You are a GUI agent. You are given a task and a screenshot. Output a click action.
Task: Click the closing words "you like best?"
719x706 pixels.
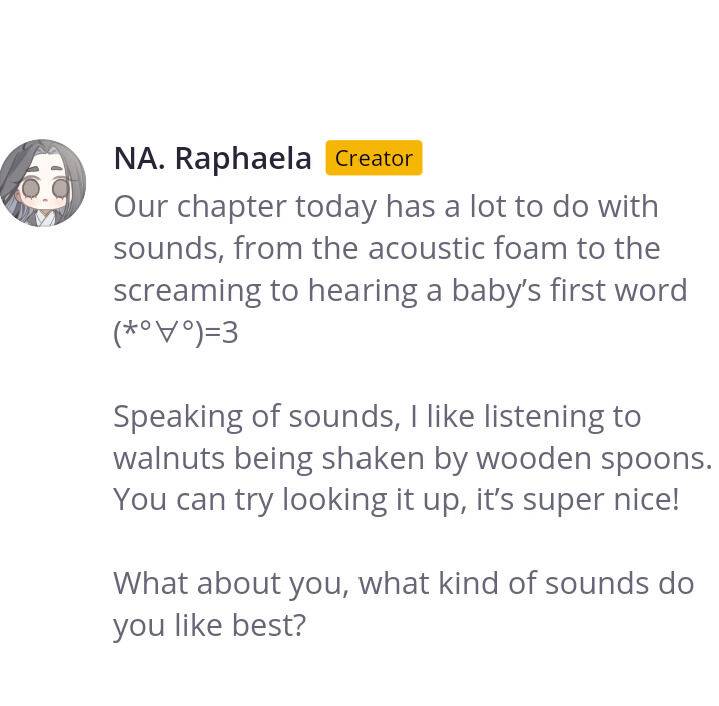click(x=209, y=625)
